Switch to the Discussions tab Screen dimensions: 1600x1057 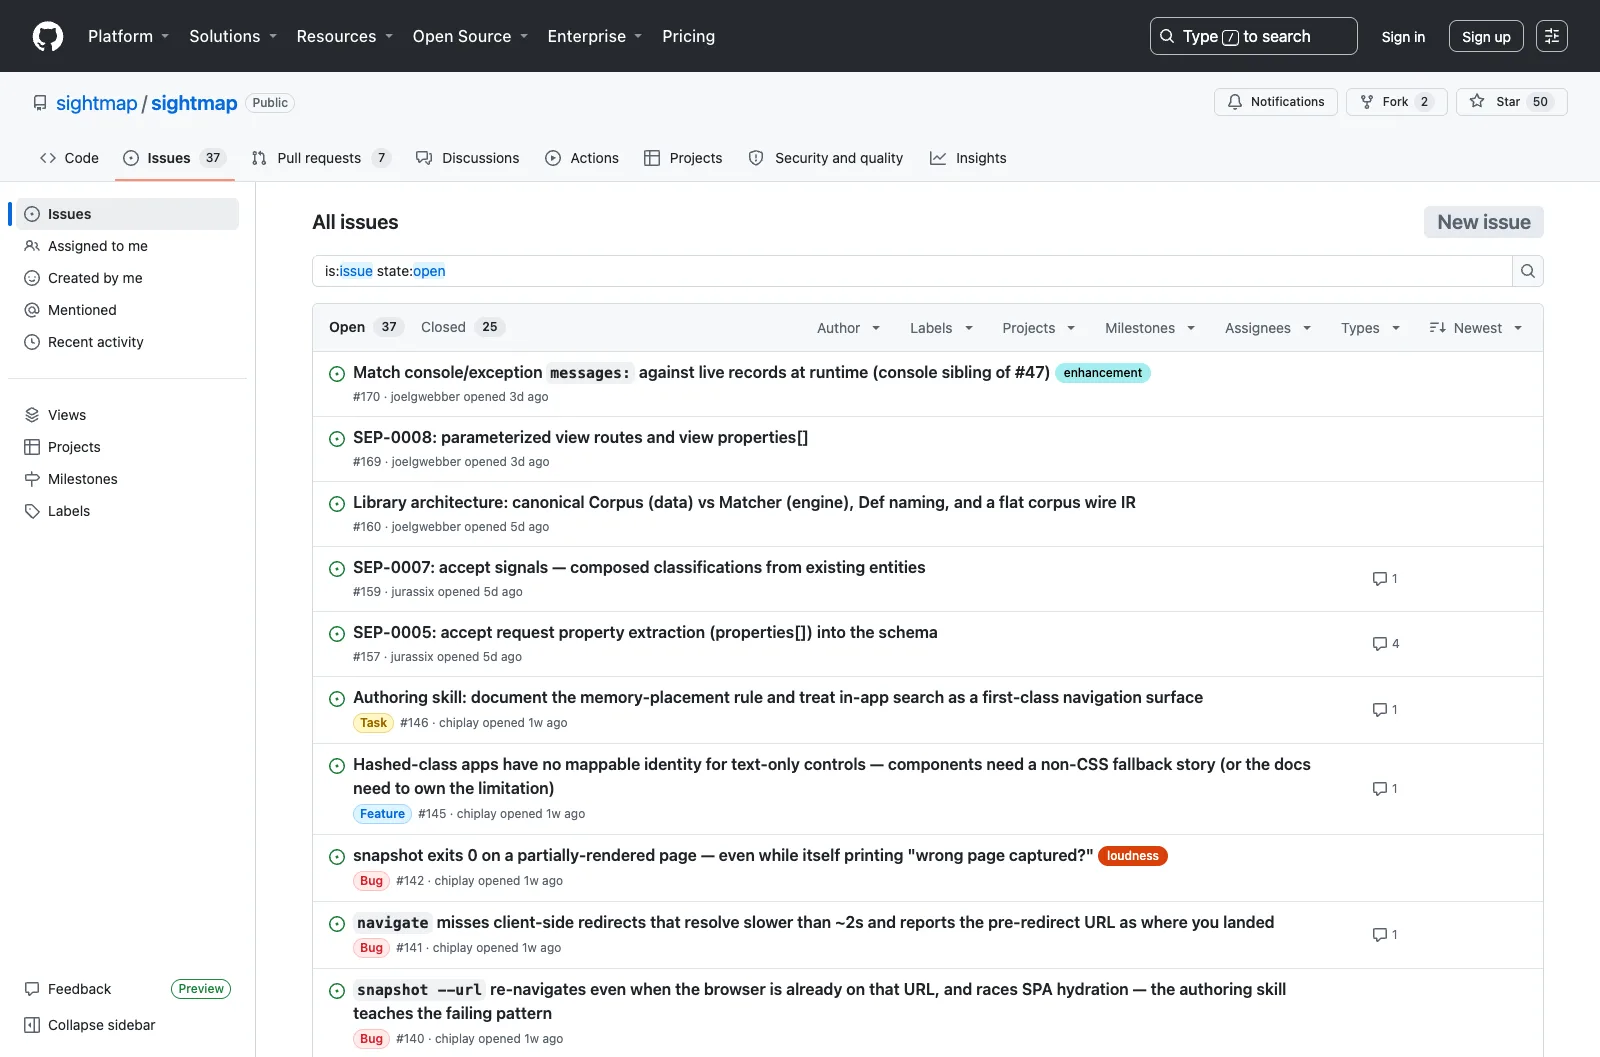467,158
